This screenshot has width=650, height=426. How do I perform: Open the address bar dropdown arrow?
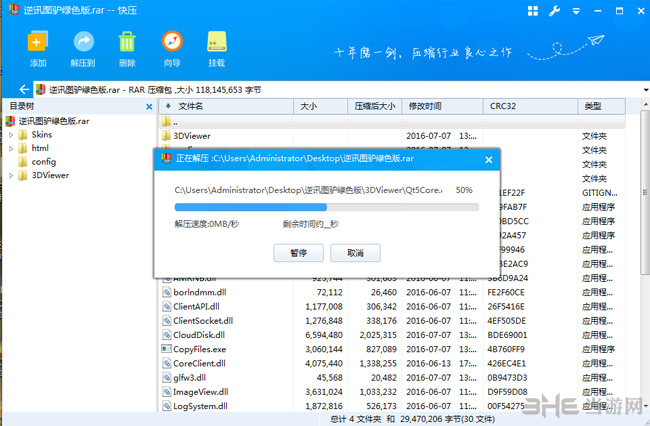click(646, 90)
